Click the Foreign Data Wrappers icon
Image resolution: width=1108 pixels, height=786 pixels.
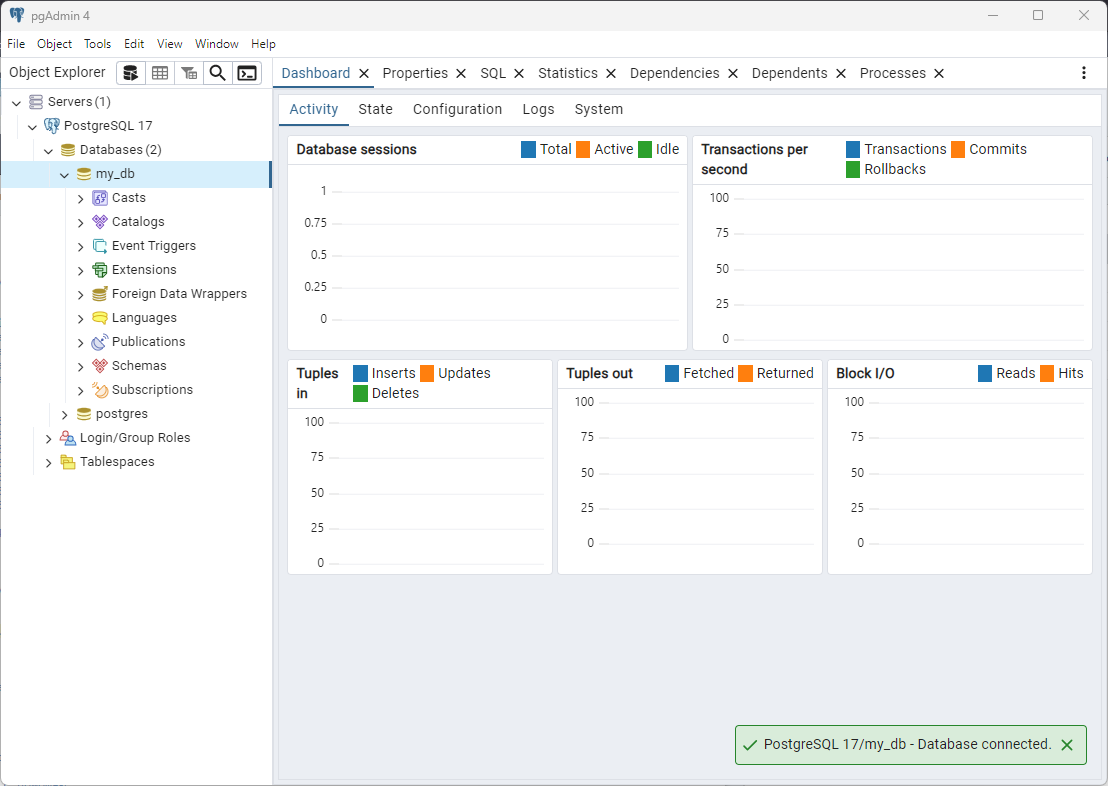point(100,294)
